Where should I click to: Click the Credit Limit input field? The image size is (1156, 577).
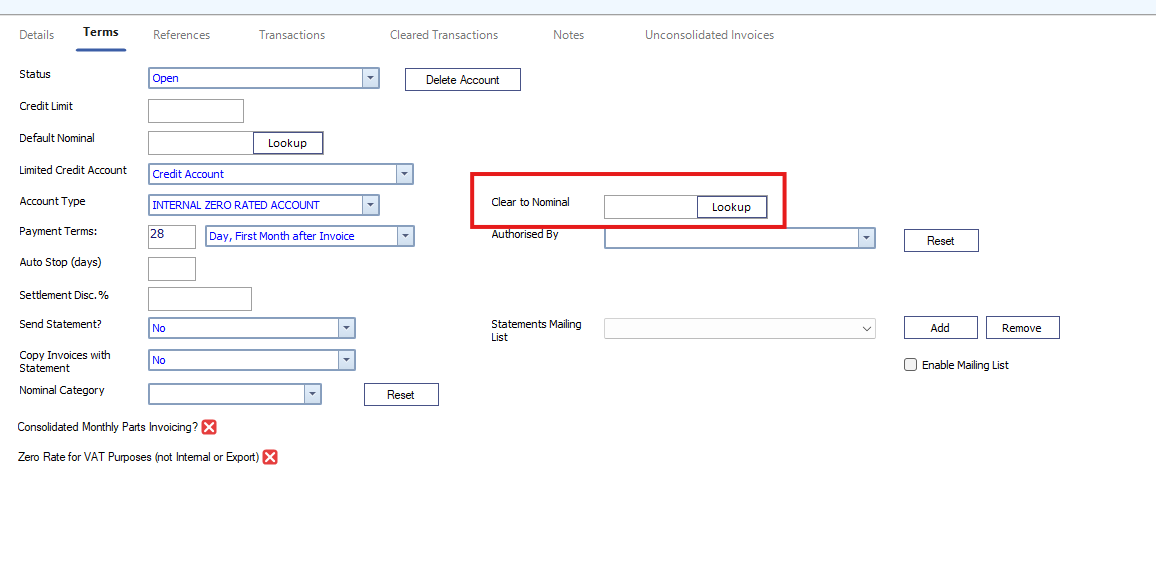click(x=196, y=111)
